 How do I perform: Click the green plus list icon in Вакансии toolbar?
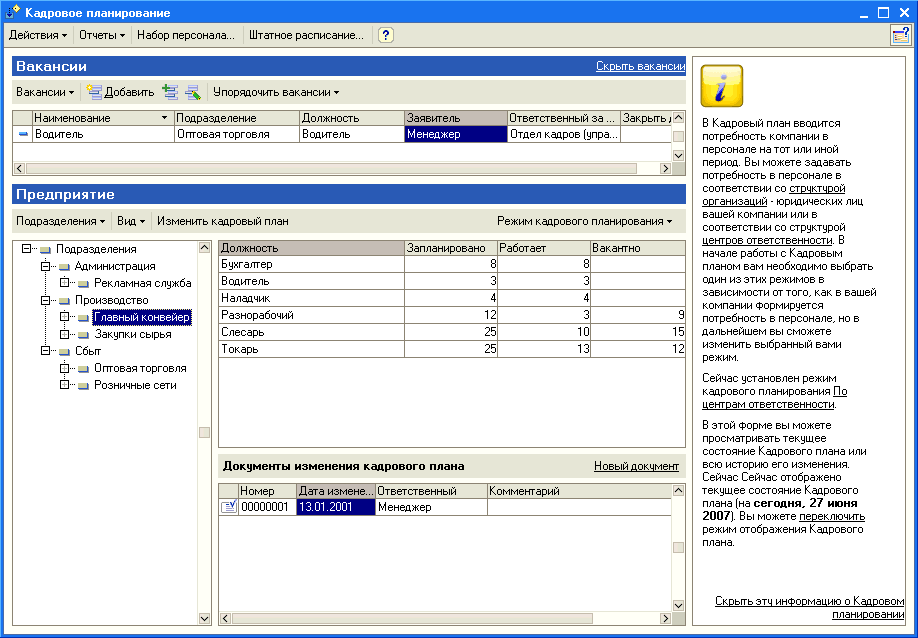pyautogui.click(x=170, y=92)
